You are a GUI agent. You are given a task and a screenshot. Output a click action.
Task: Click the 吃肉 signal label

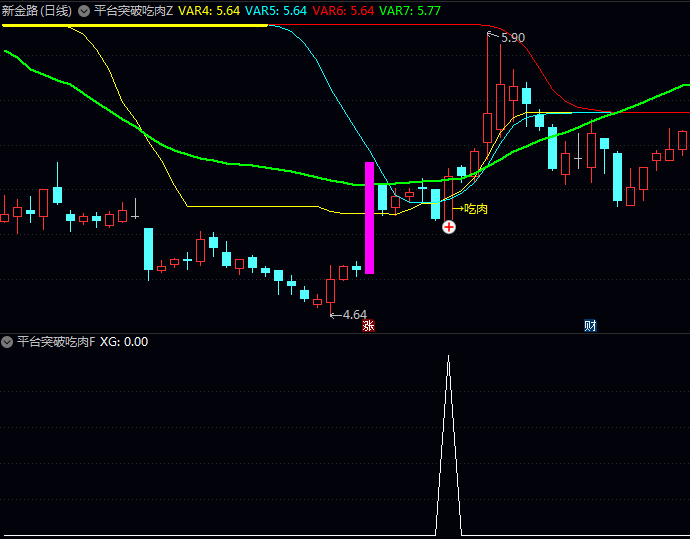[476, 209]
